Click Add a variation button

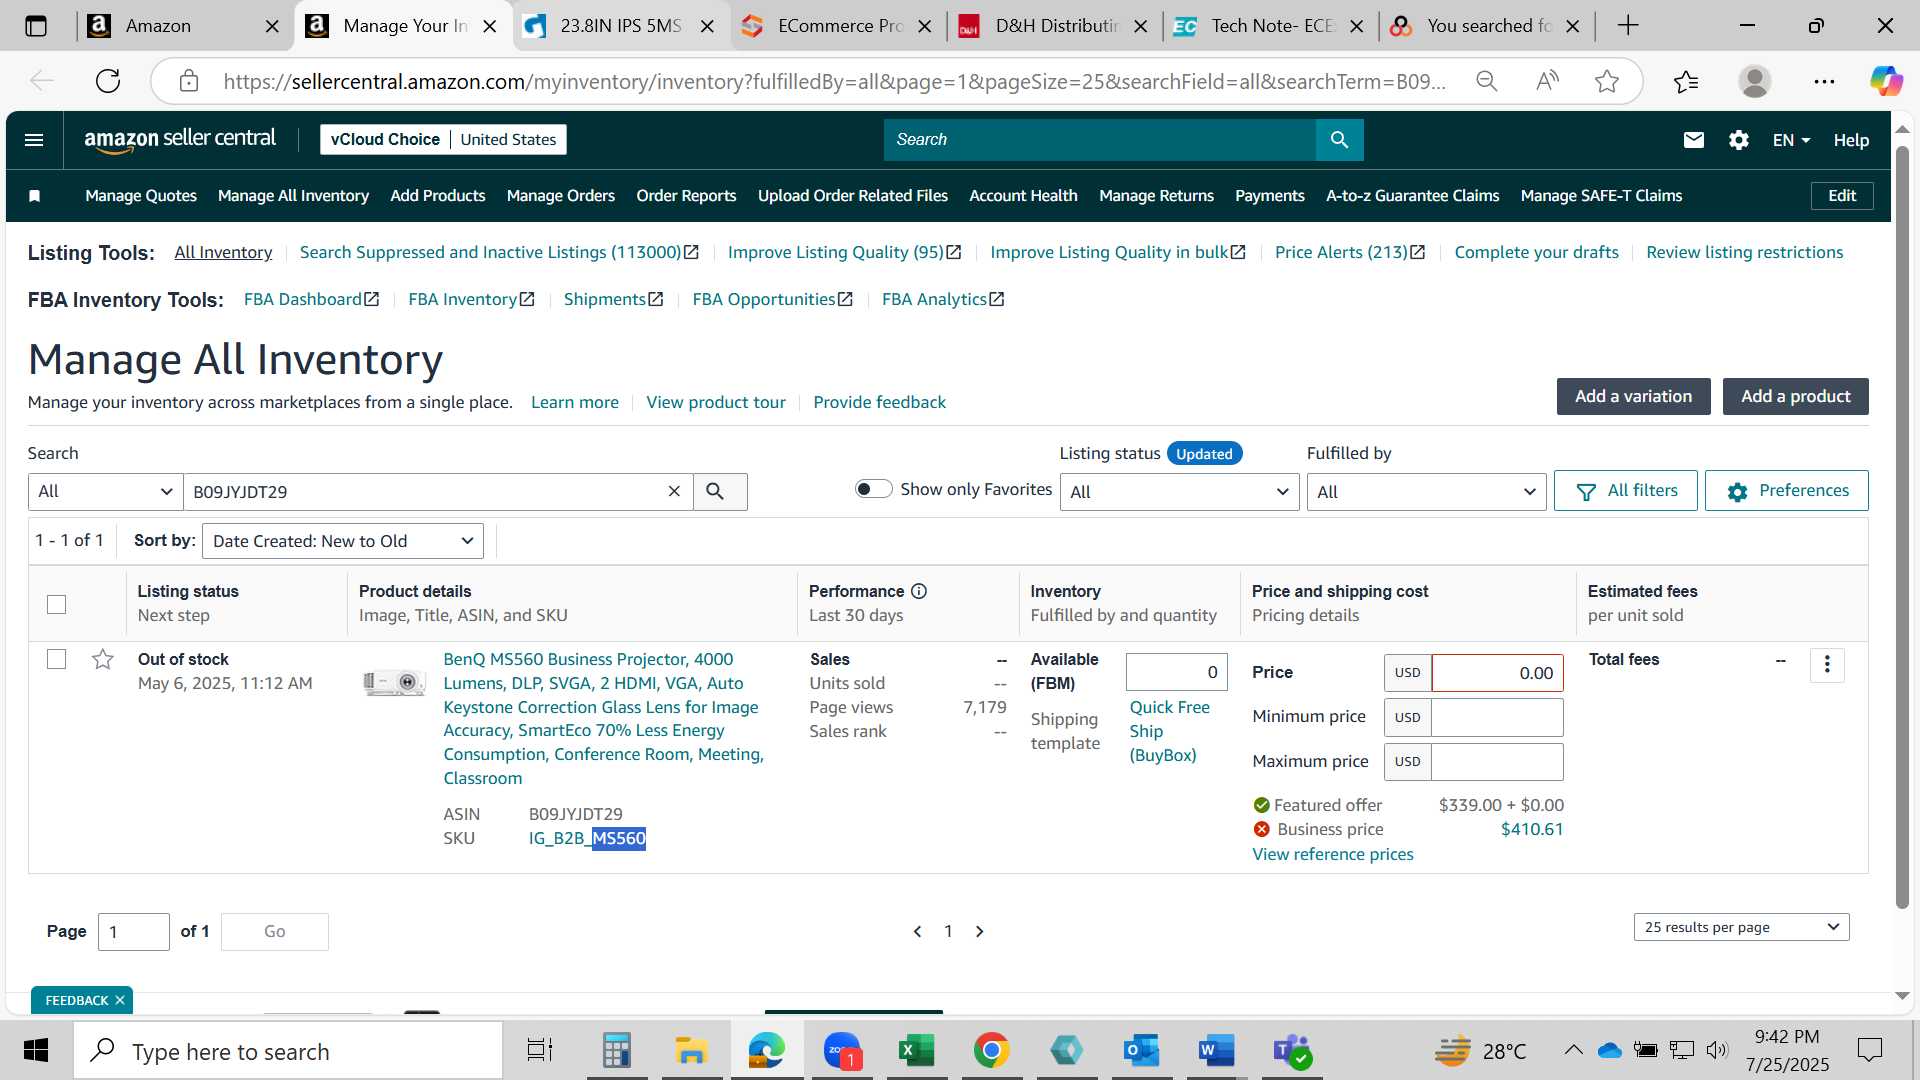1633,396
